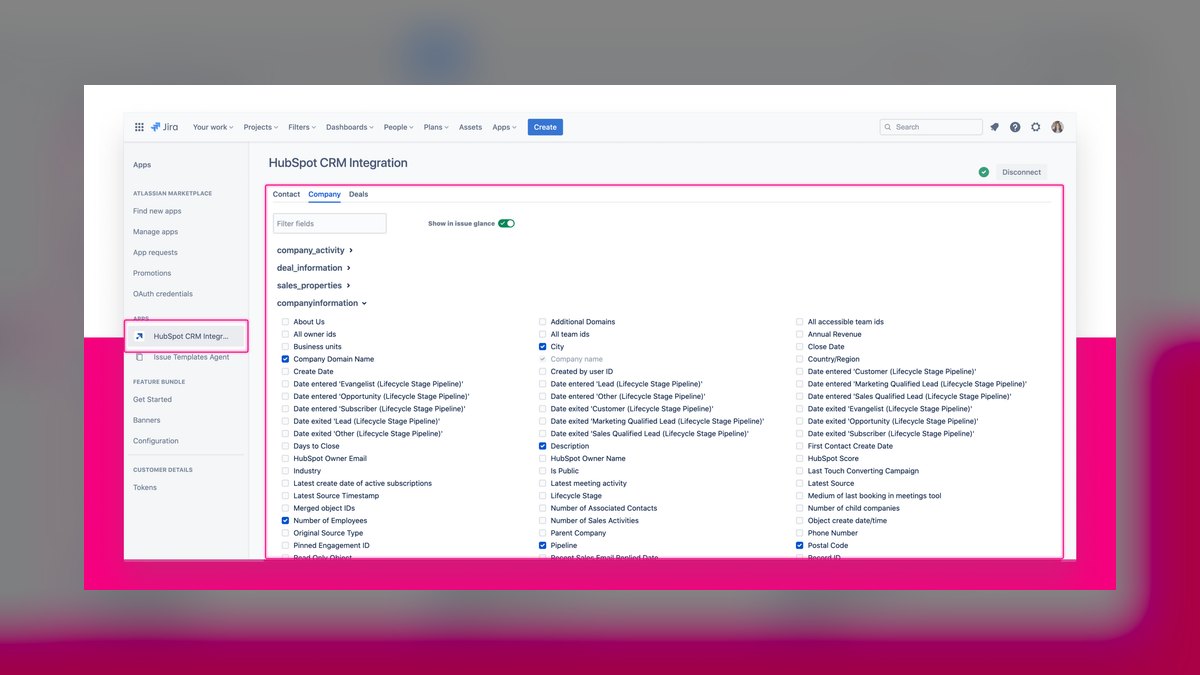The height and width of the screenshot is (675, 1200).
Task: Open Promotions in sidebar
Action: pyautogui.click(x=152, y=273)
